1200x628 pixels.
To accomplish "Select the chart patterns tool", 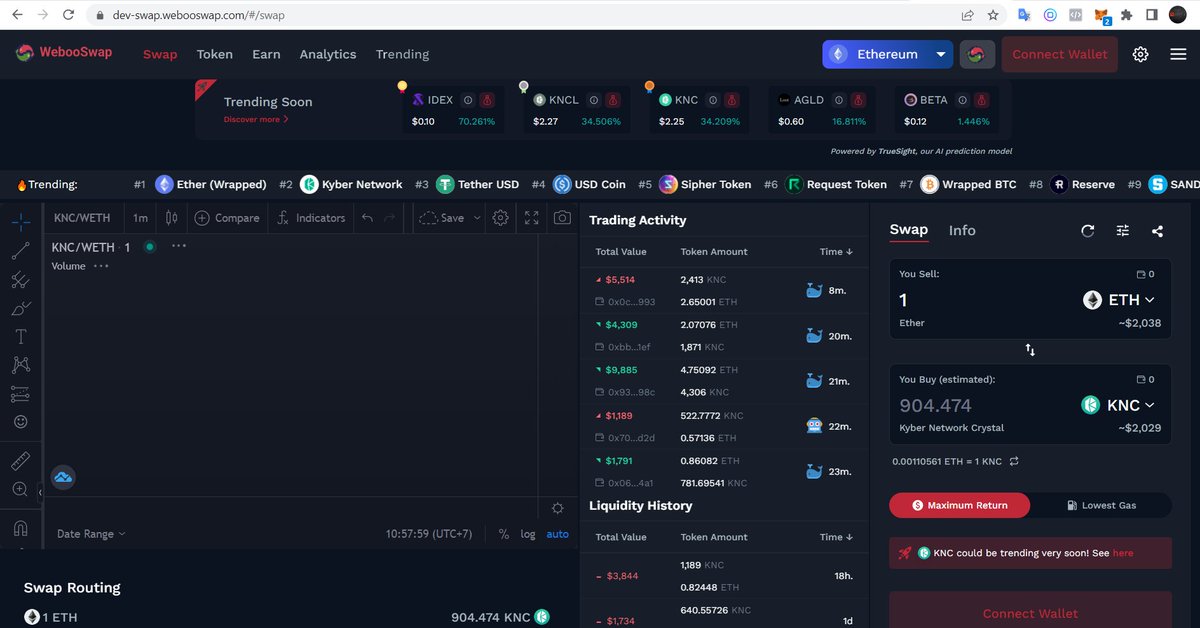I will (20, 365).
